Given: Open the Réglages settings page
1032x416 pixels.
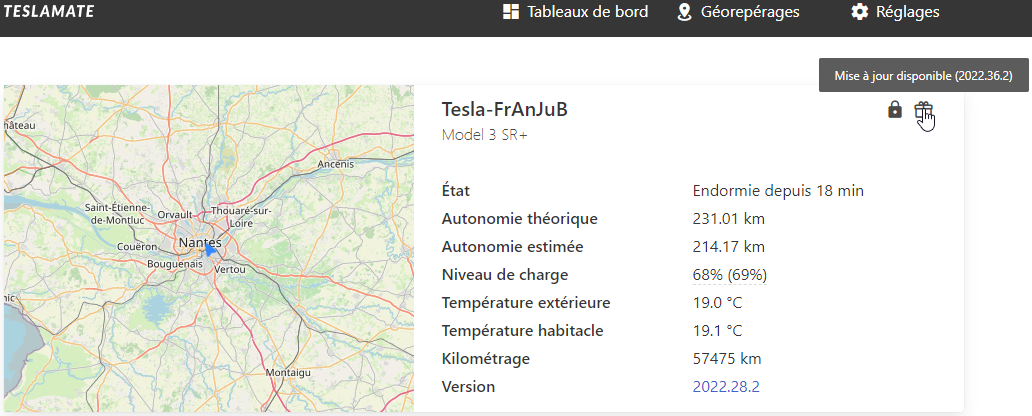Looking at the screenshot, I should [895, 12].
